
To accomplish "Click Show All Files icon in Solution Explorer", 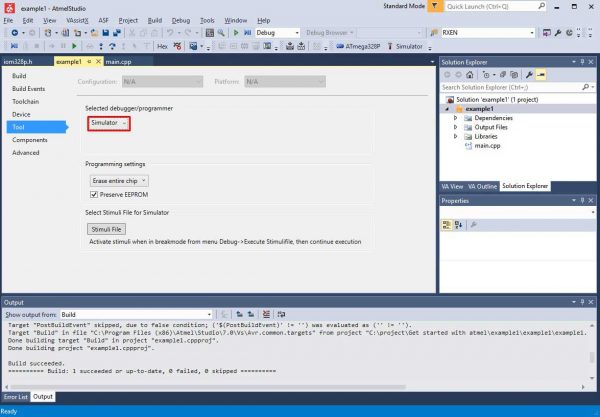I will click(x=514, y=75).
